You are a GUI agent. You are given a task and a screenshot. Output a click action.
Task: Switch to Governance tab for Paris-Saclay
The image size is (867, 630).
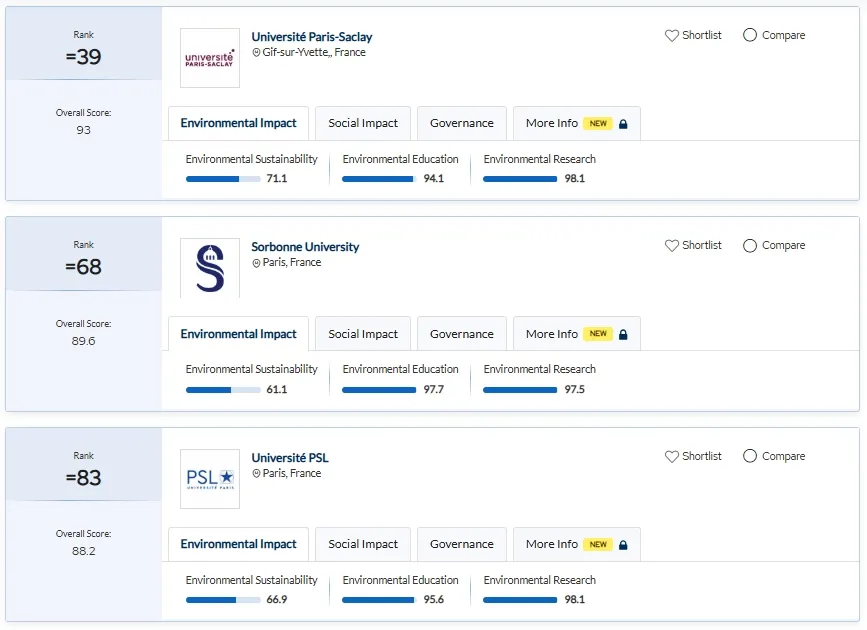pyautogui.click(x=462, y=123)
